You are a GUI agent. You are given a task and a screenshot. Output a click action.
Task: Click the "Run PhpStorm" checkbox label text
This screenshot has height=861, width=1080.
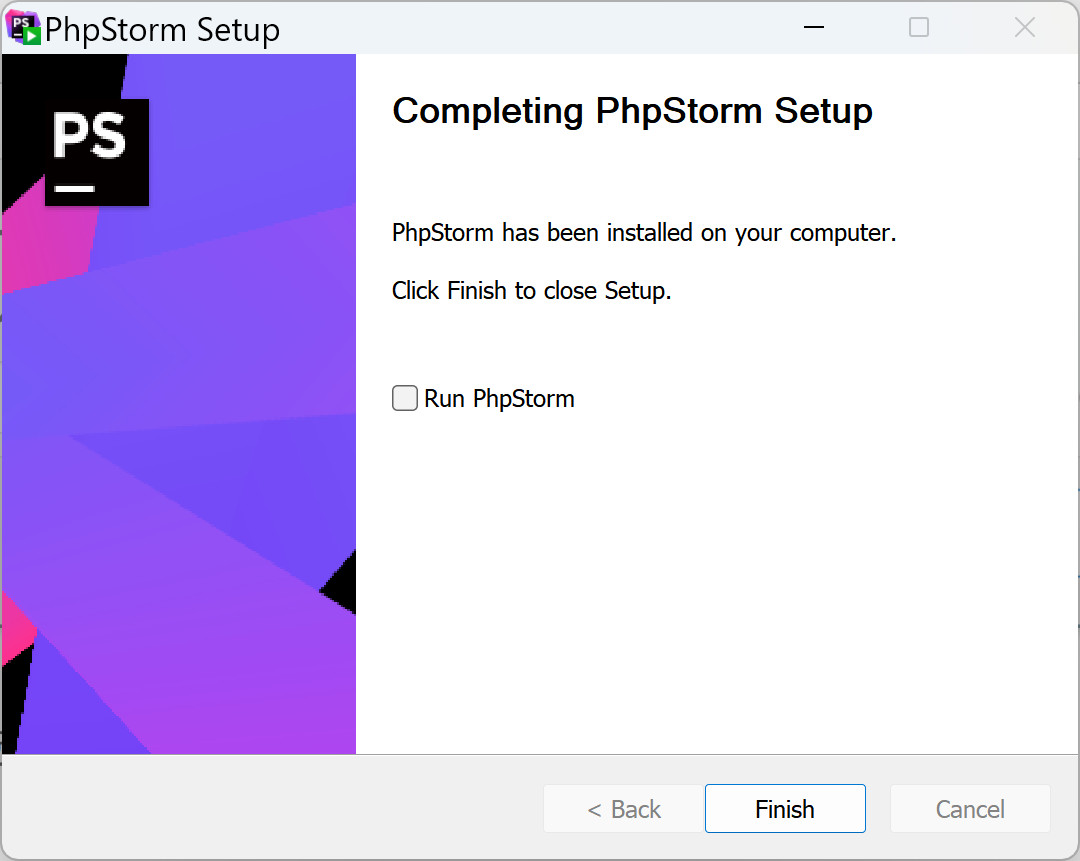point(499,399)
